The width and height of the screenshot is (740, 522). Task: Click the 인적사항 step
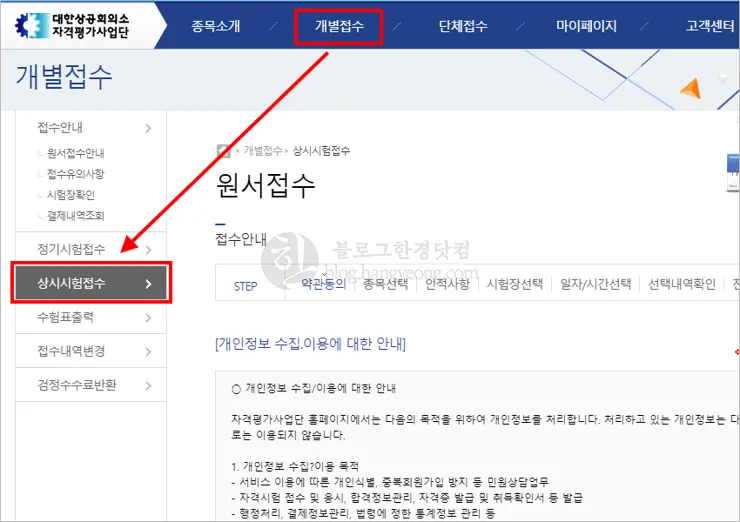point(447,284)
